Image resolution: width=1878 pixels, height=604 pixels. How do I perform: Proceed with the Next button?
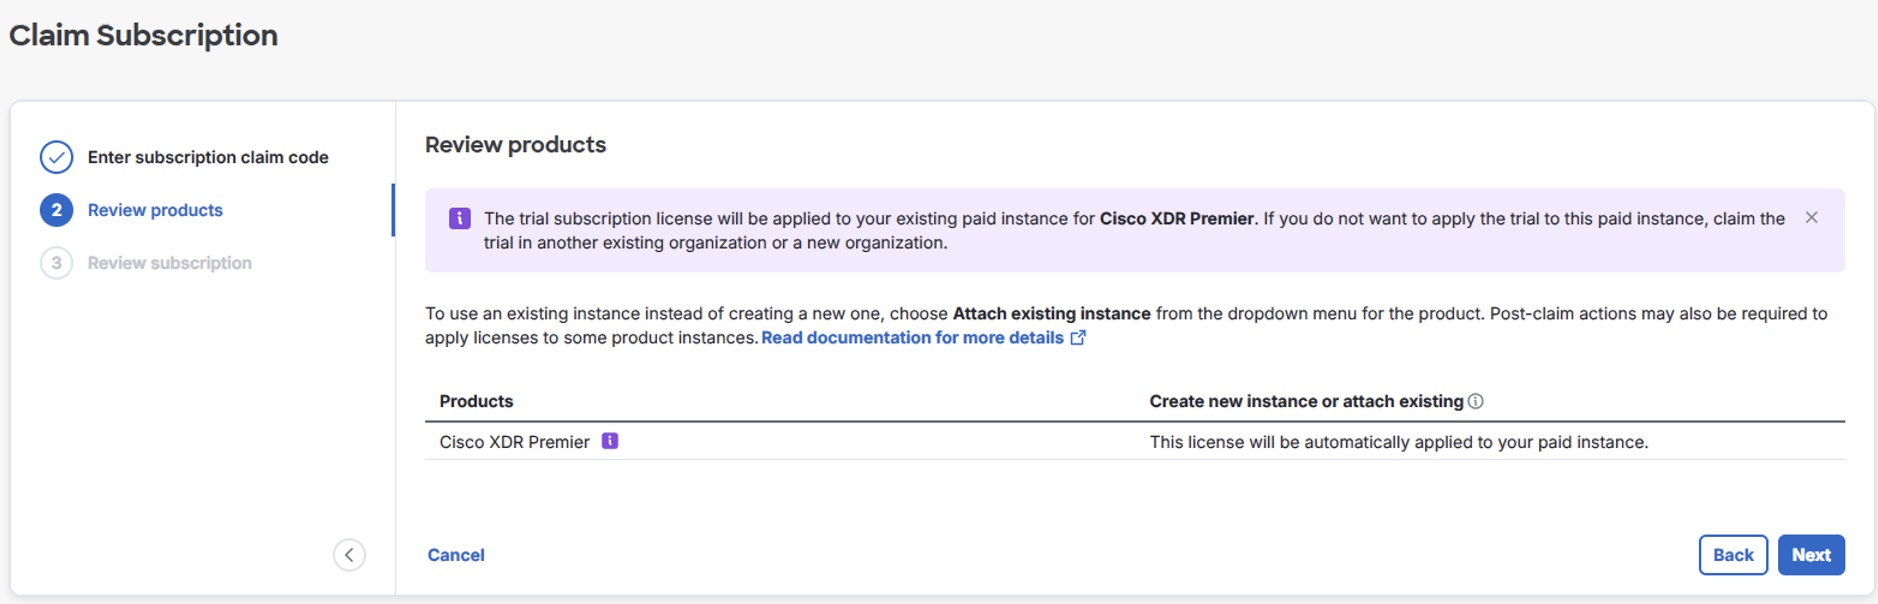(x=1810, y=555)
